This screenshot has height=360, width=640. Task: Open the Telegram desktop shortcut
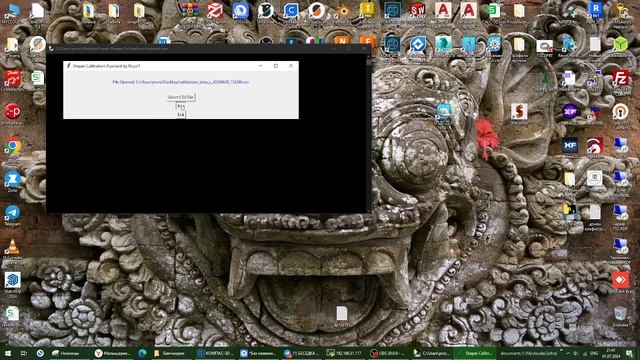pos(13,213)
